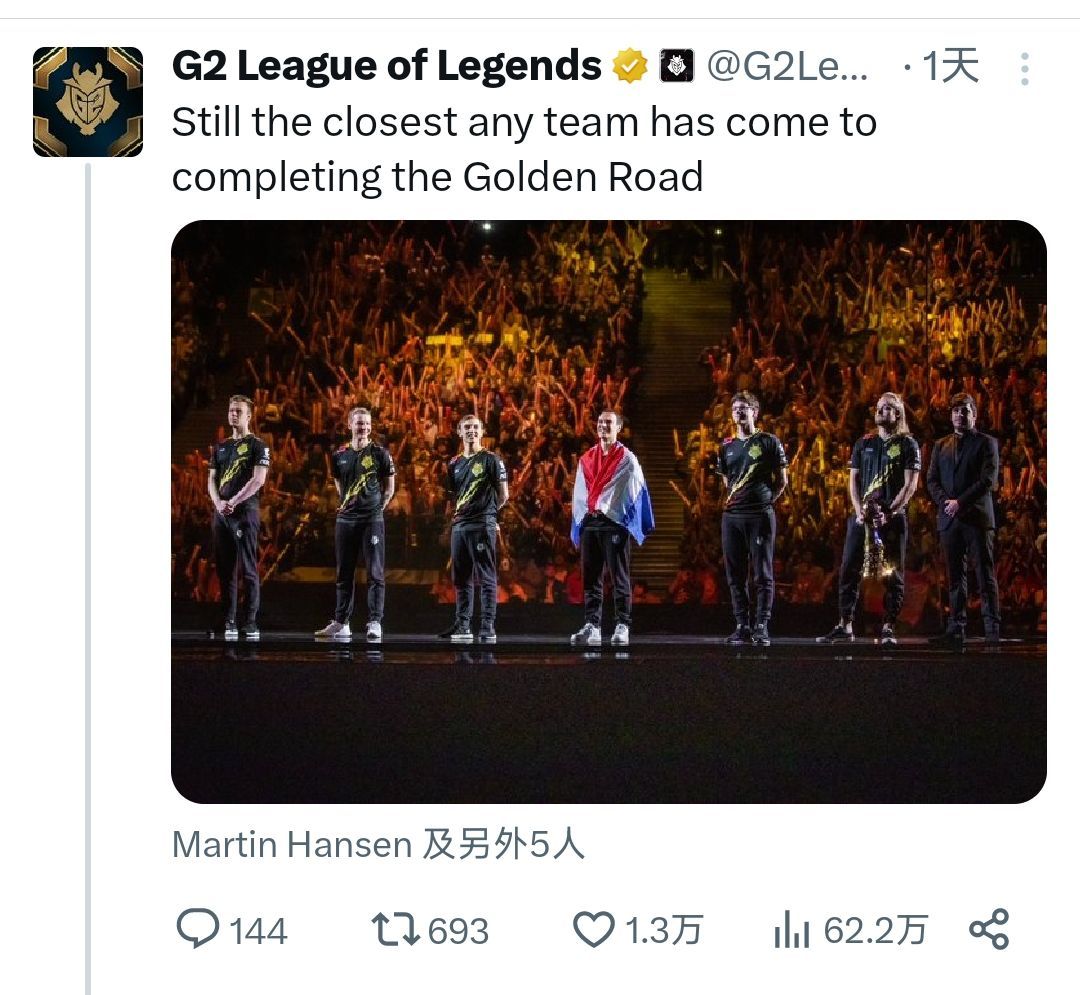Click the retweet count 693
This screenshot has height=995, width=1080.
tap(458, 931)
